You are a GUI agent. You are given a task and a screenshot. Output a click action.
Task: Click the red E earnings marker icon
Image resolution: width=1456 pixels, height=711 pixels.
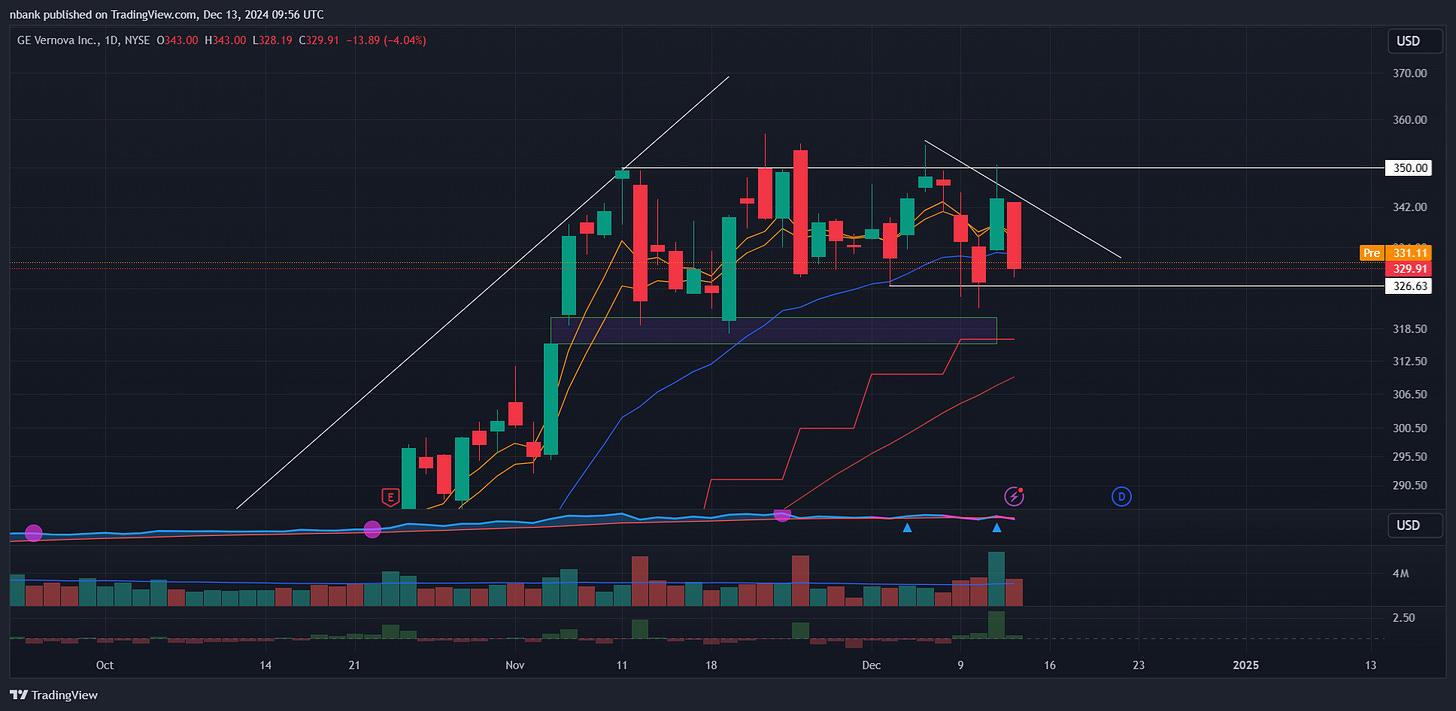coord(390,496)
